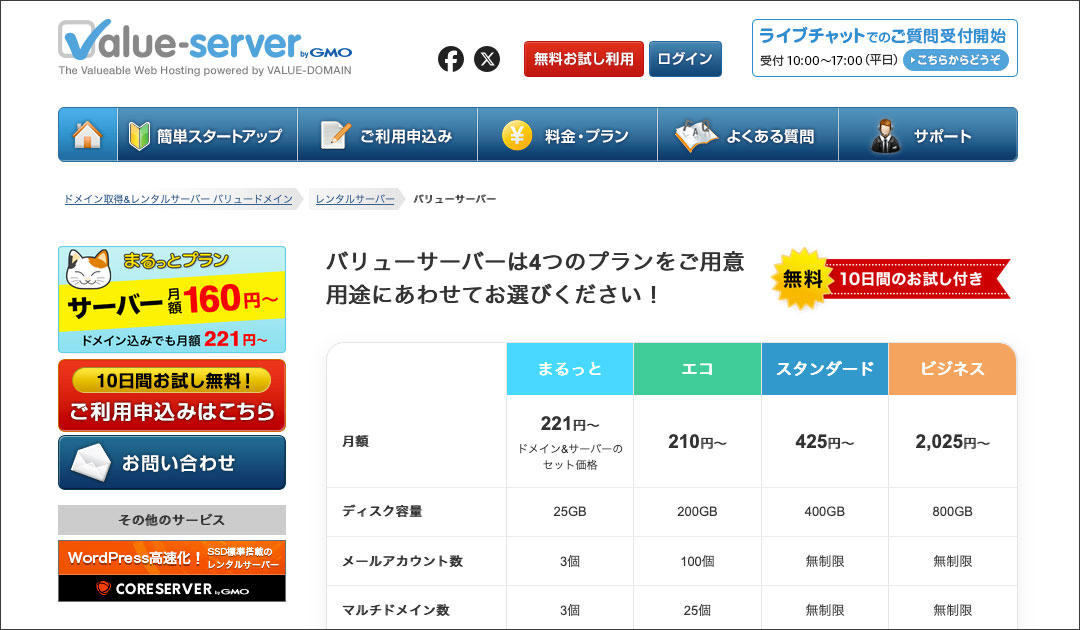Click バリューサーバー breadcrumb current page text
Image resolution: width=1080 pixels, height=630 pixels.
tap(455, 199)
